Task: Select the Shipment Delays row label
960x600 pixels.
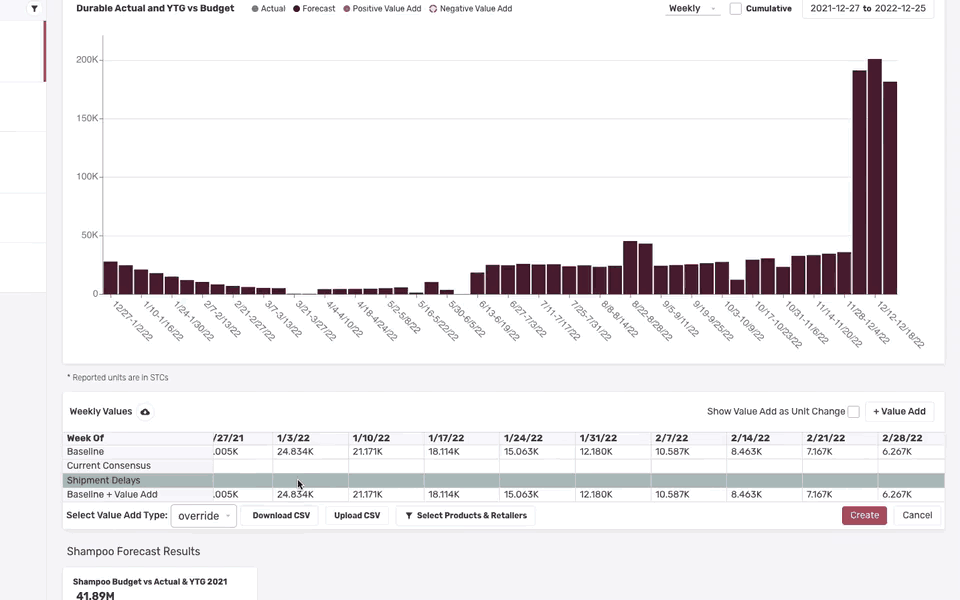Action: click(x=104, y=481)
